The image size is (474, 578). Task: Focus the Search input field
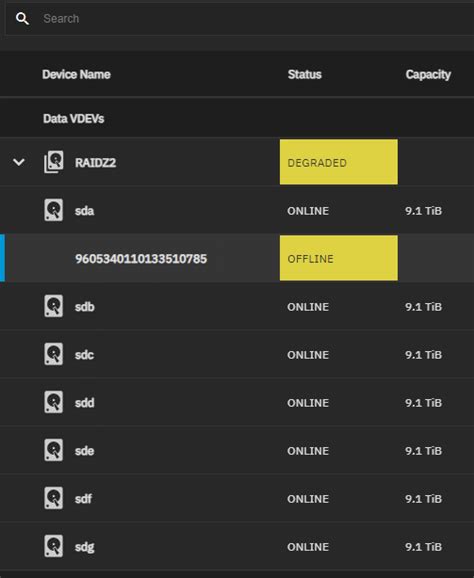240,18
